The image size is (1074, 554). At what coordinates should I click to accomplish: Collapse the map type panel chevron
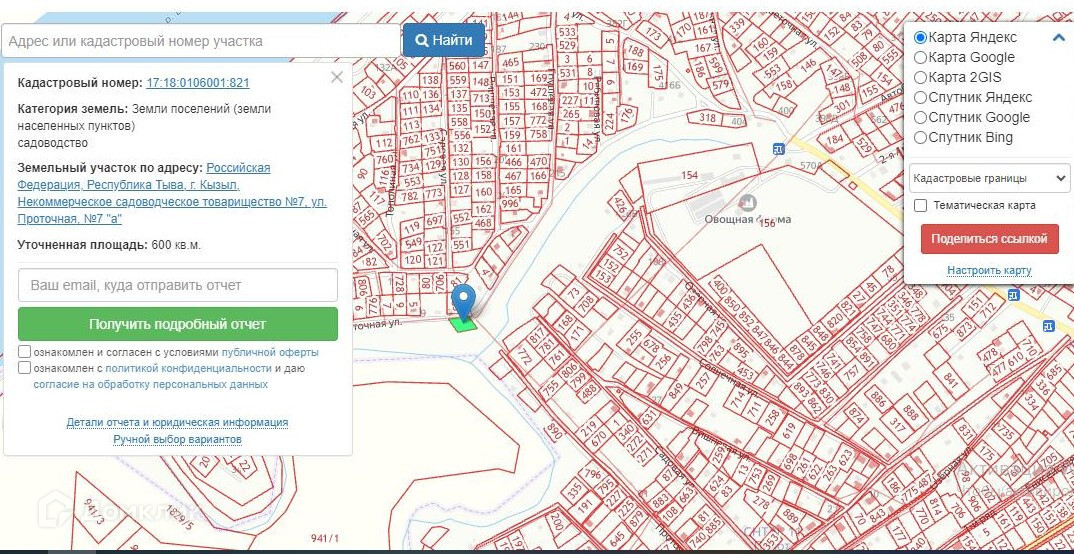(1058, 38)
